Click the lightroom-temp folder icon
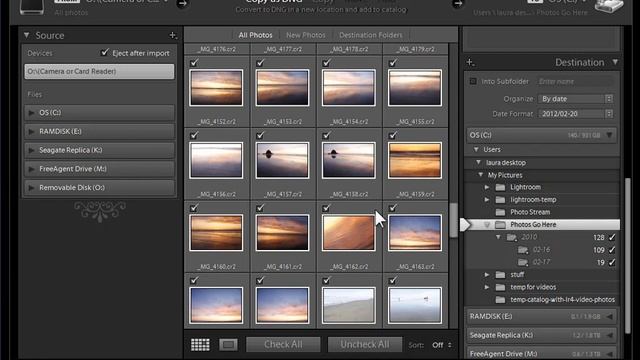Image resolution: width=640 pixels, height=360 pixels. (x=500, y=200)
